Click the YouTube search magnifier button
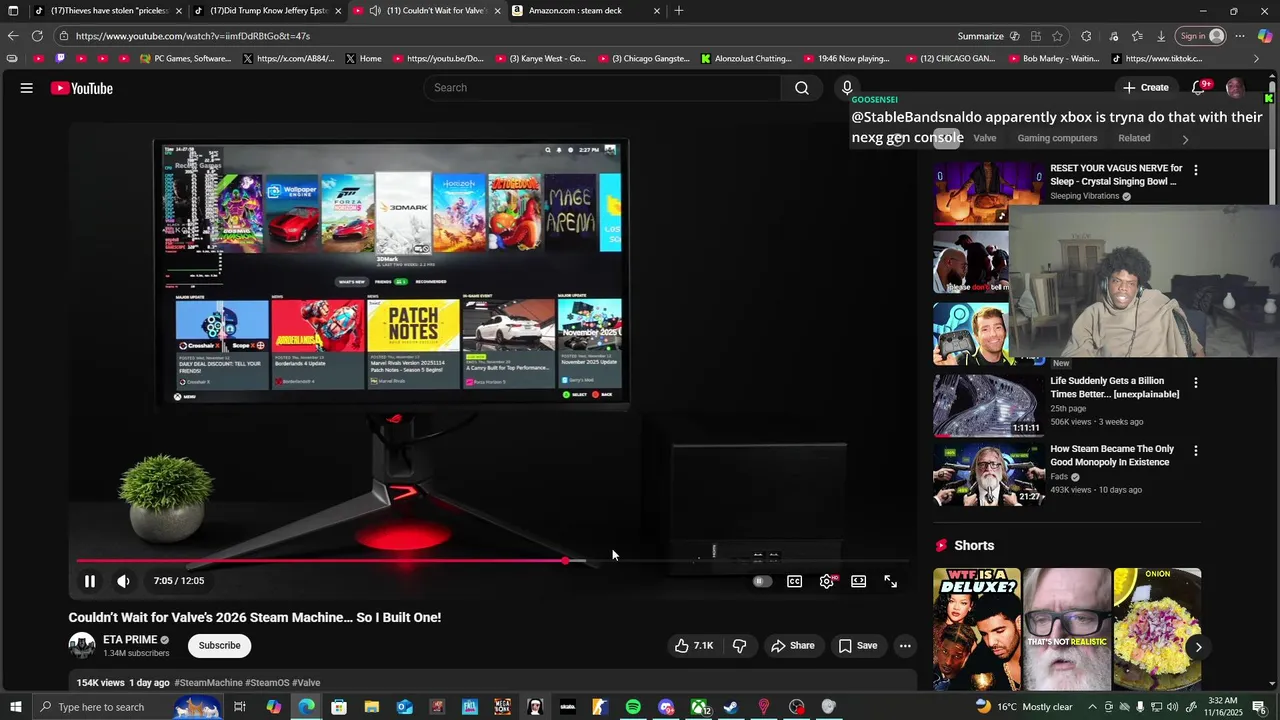Viewport: 1280px width, 720px height. click(x=802, y=88)
